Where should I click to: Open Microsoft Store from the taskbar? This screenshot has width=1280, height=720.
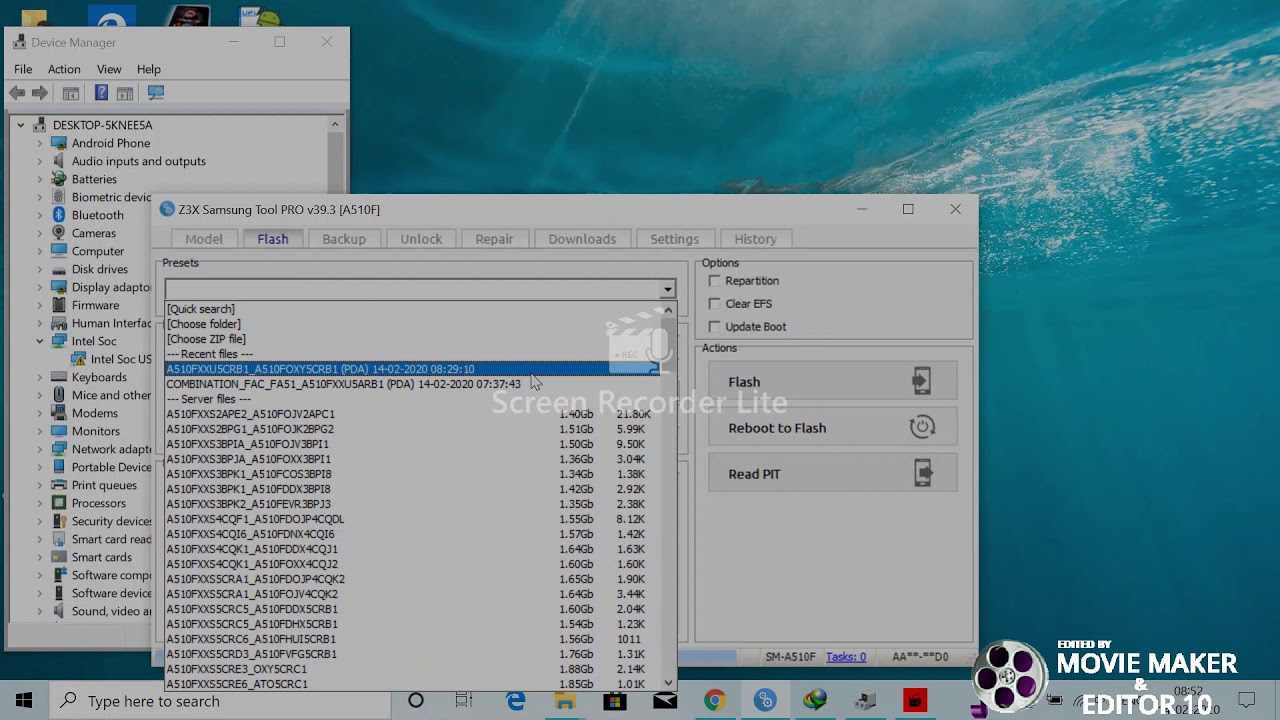615,701
